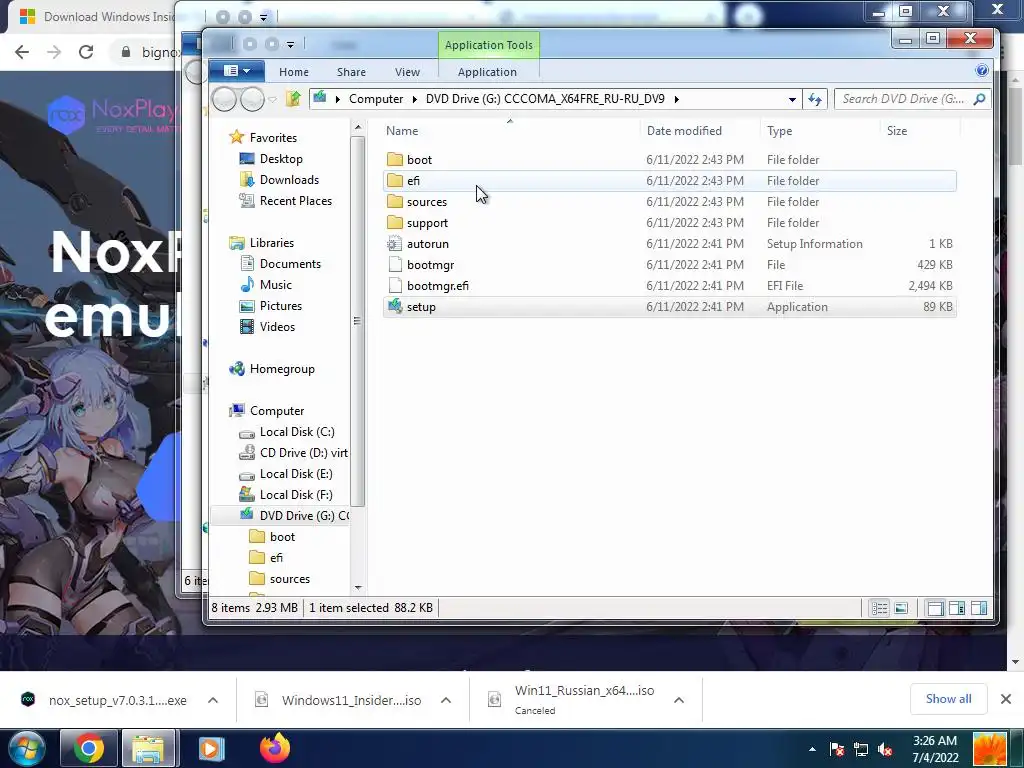
Task: Click navigation pane scroll down arrow
Action: [358, 588]
